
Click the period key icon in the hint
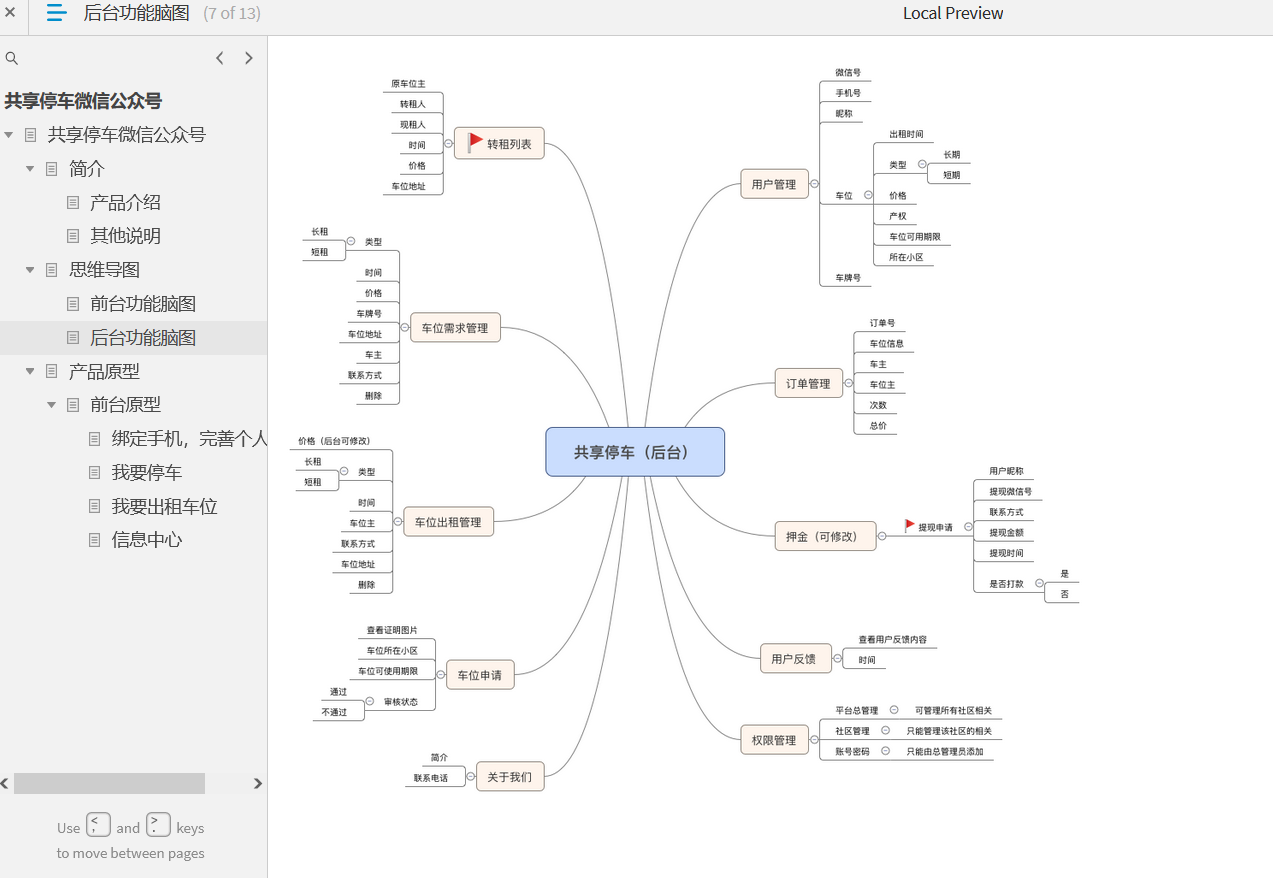click(158, 824)
